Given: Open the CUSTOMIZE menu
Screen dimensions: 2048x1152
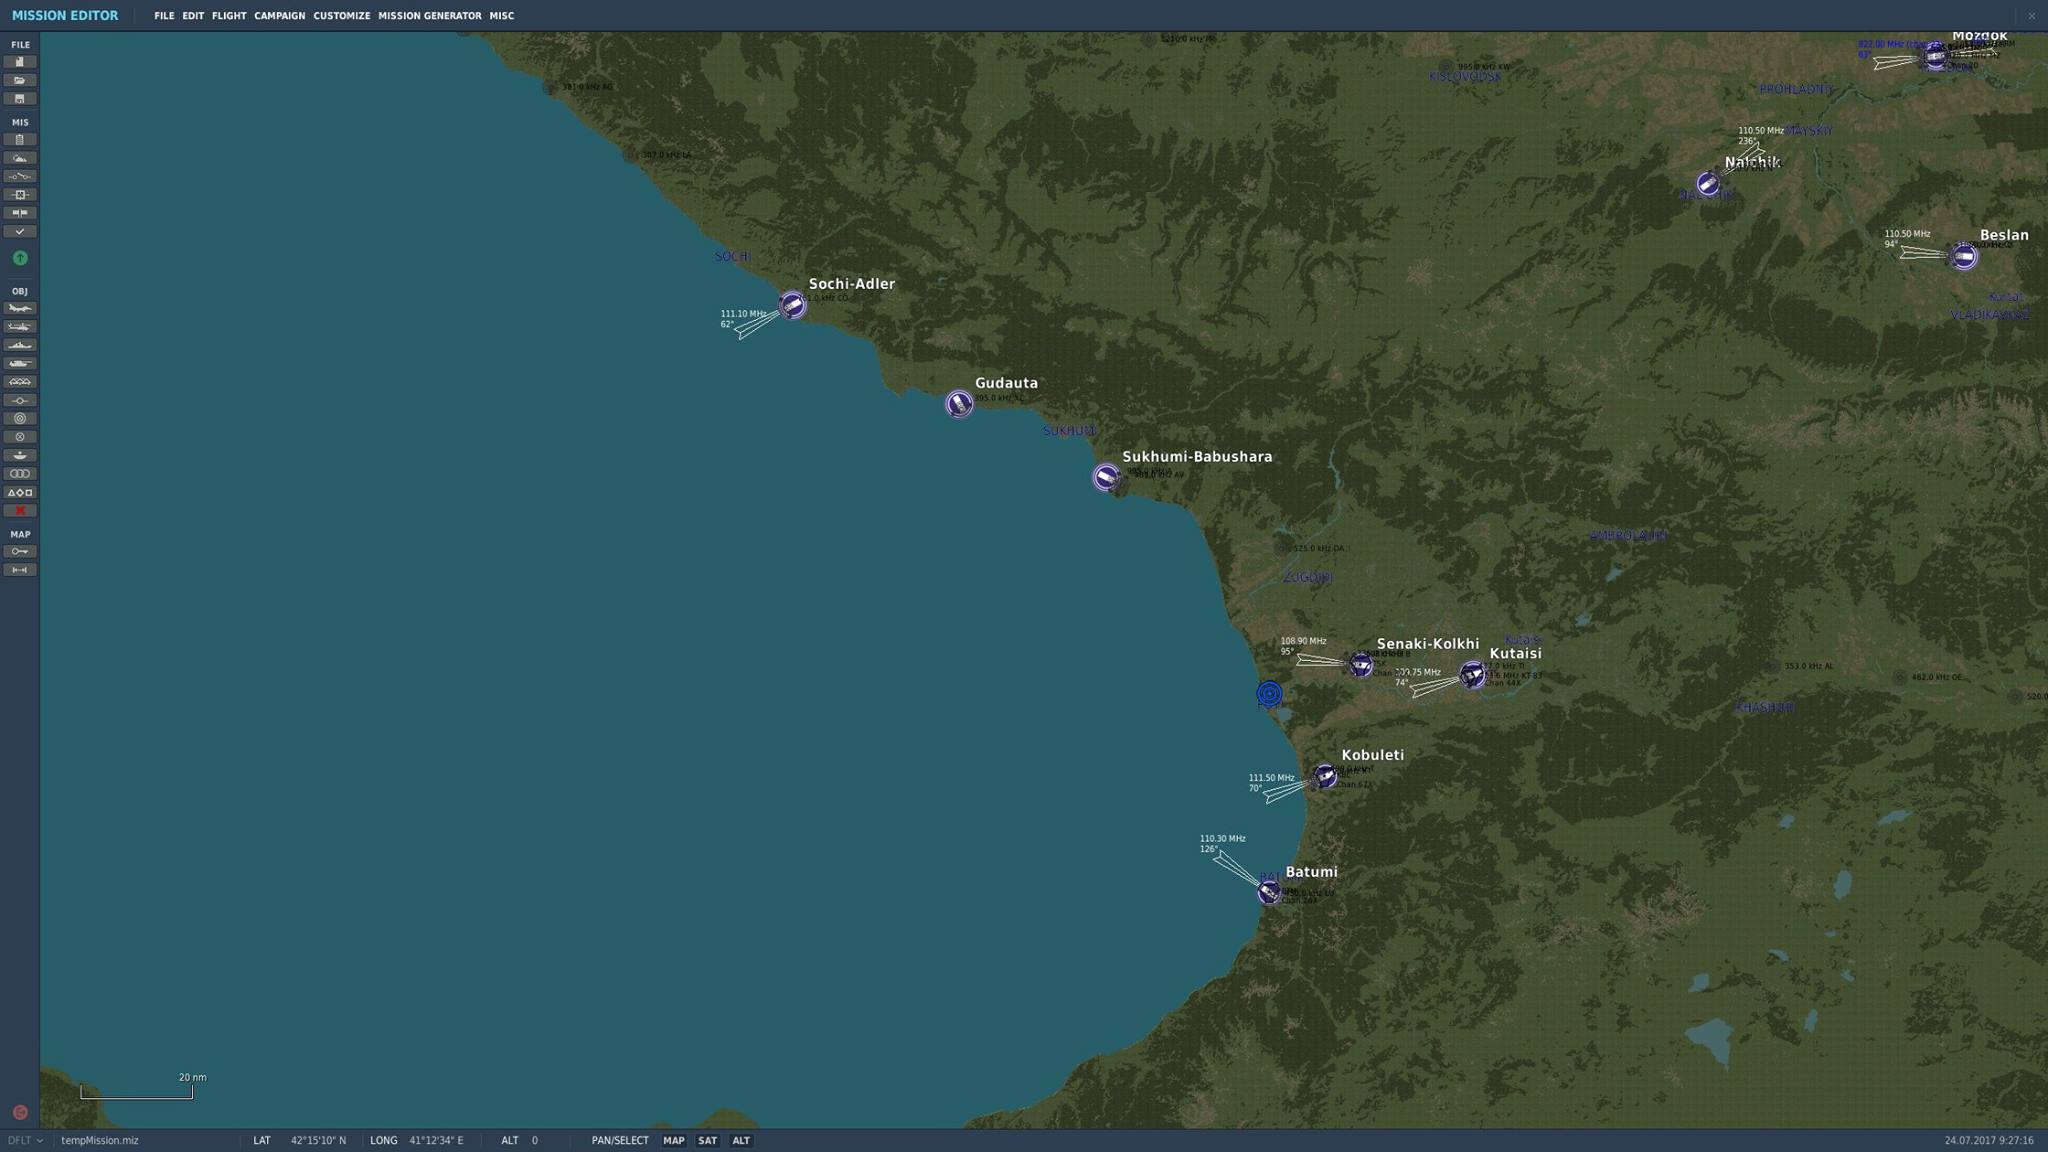Looking at the screenshot, I should click(x=342, y=15).
